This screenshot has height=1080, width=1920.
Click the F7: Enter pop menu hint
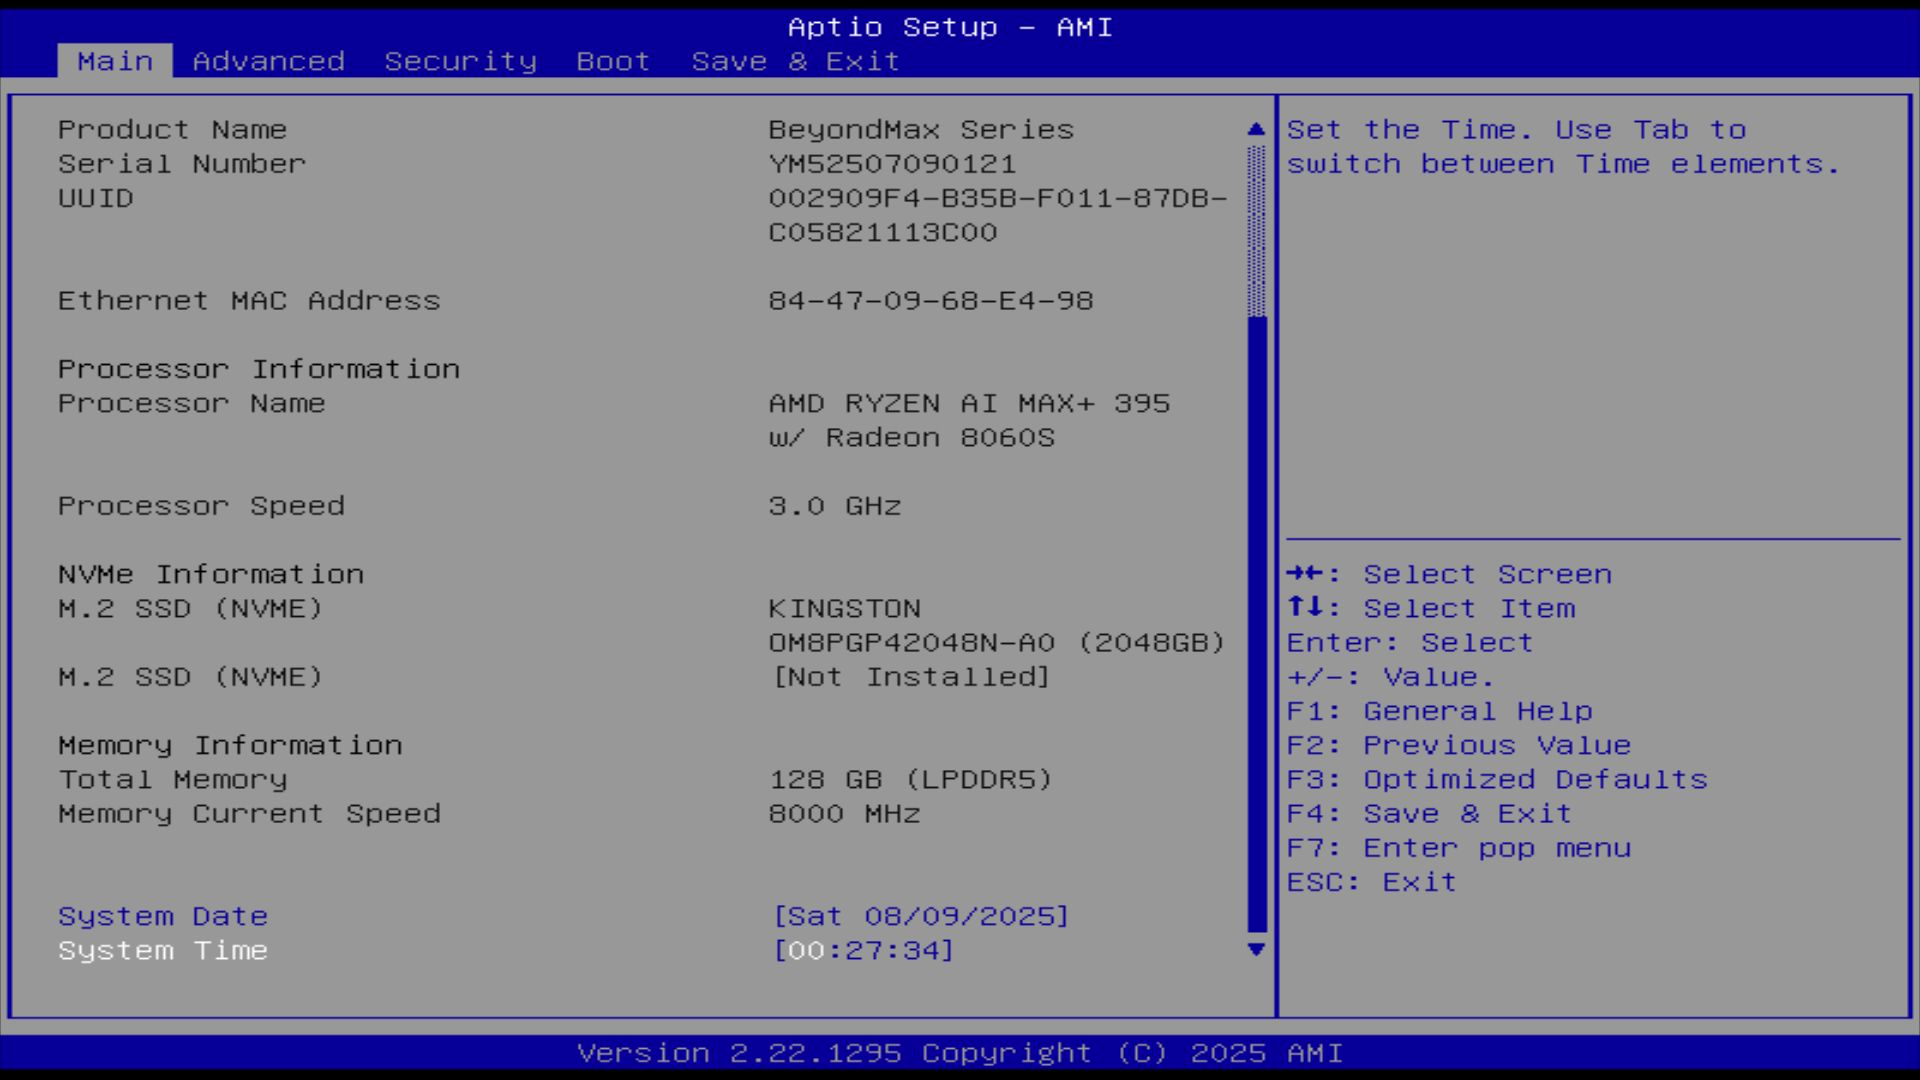[x=1458, y=848]
